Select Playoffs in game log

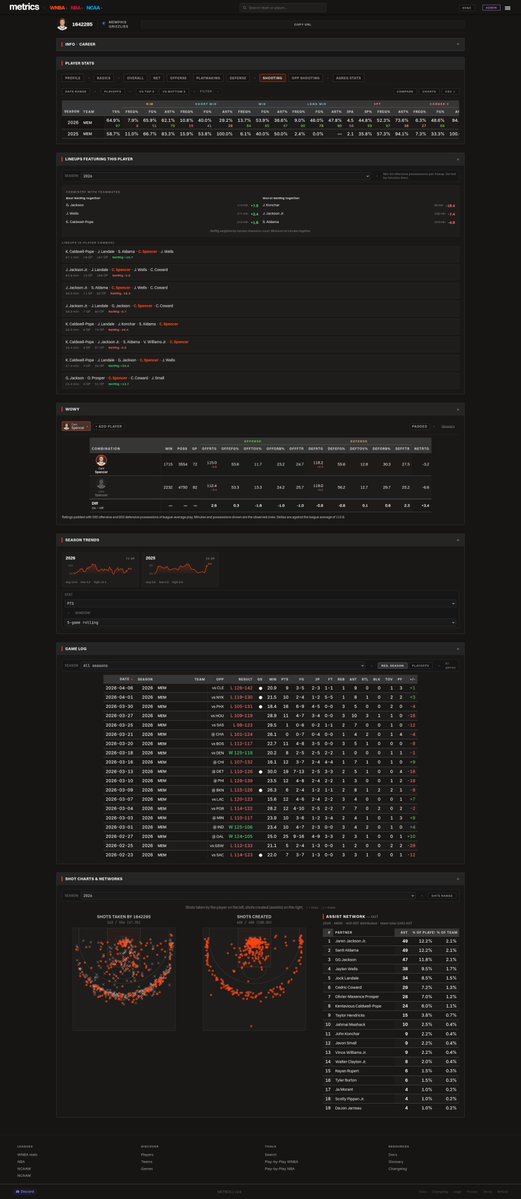click(x=421, y=666)
